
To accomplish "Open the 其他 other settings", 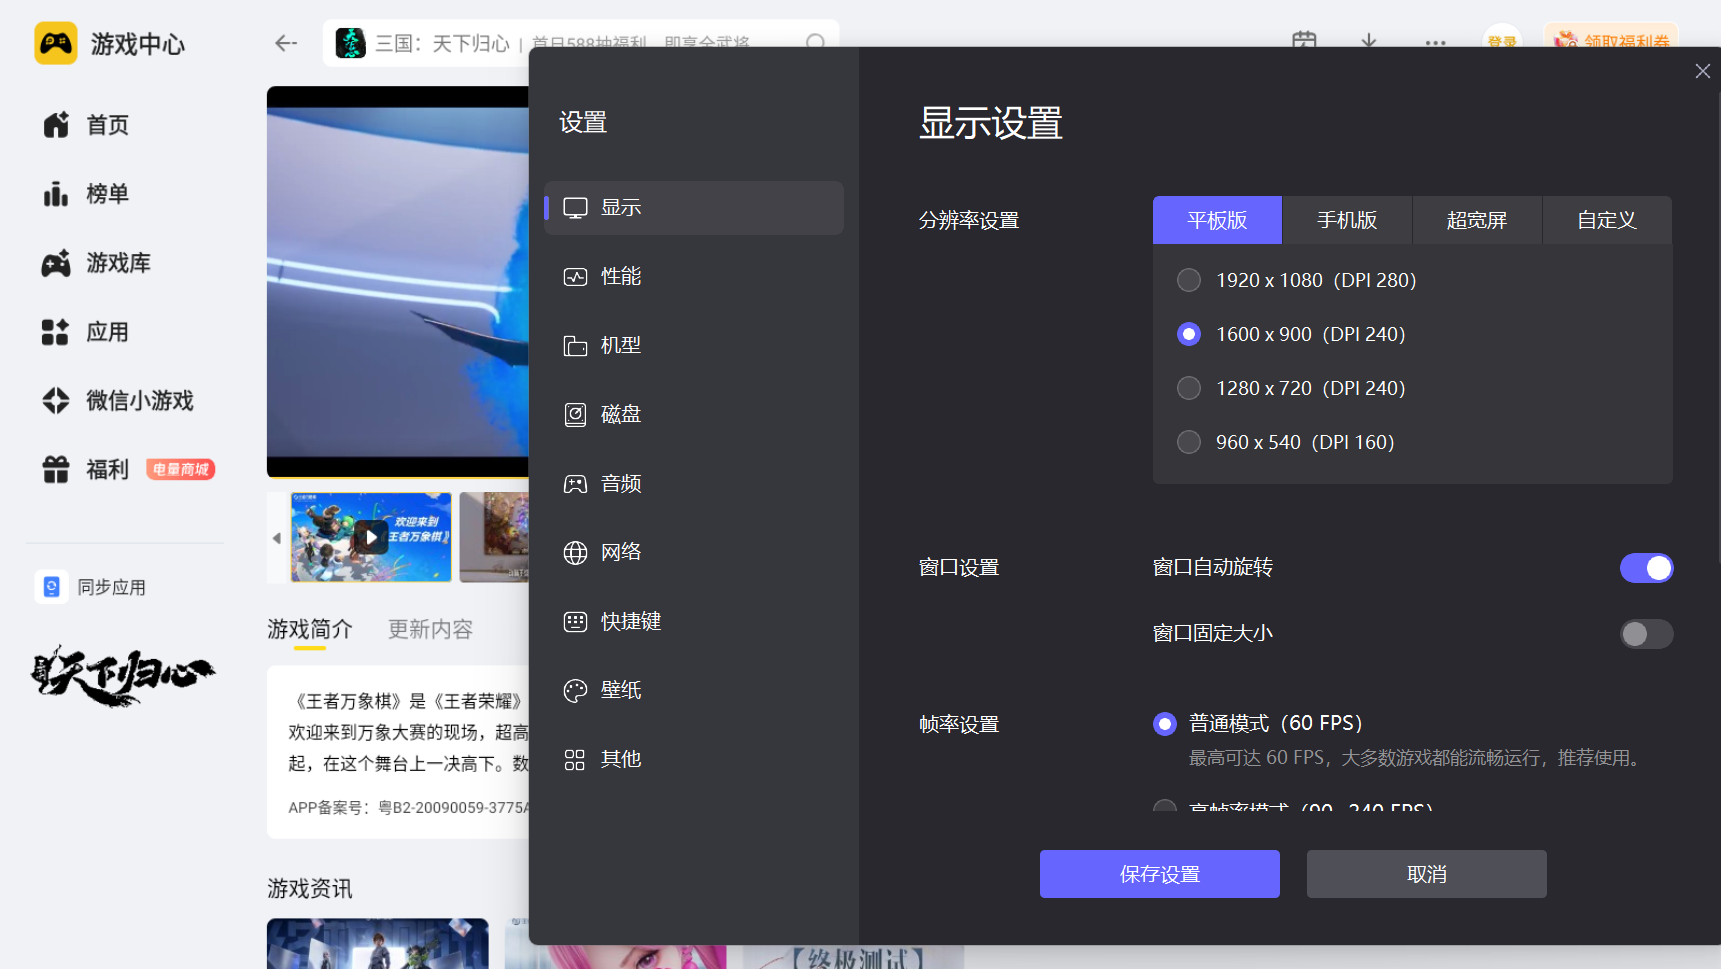I will pos(620,760).
